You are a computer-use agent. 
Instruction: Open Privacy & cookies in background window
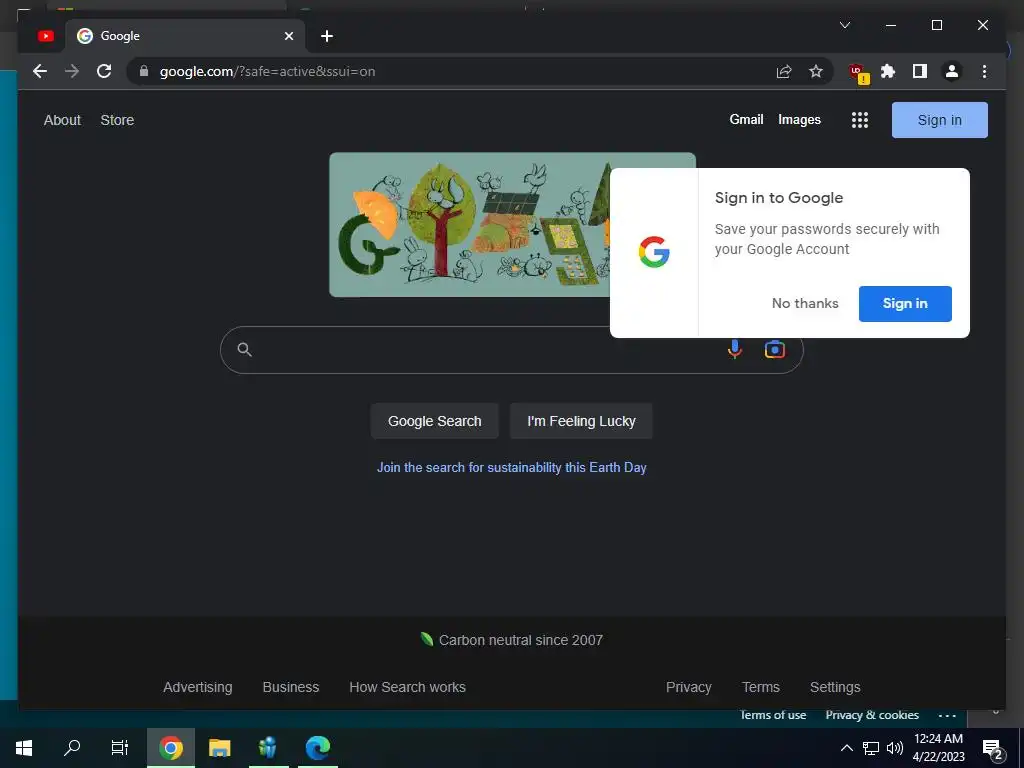point(872,716)
